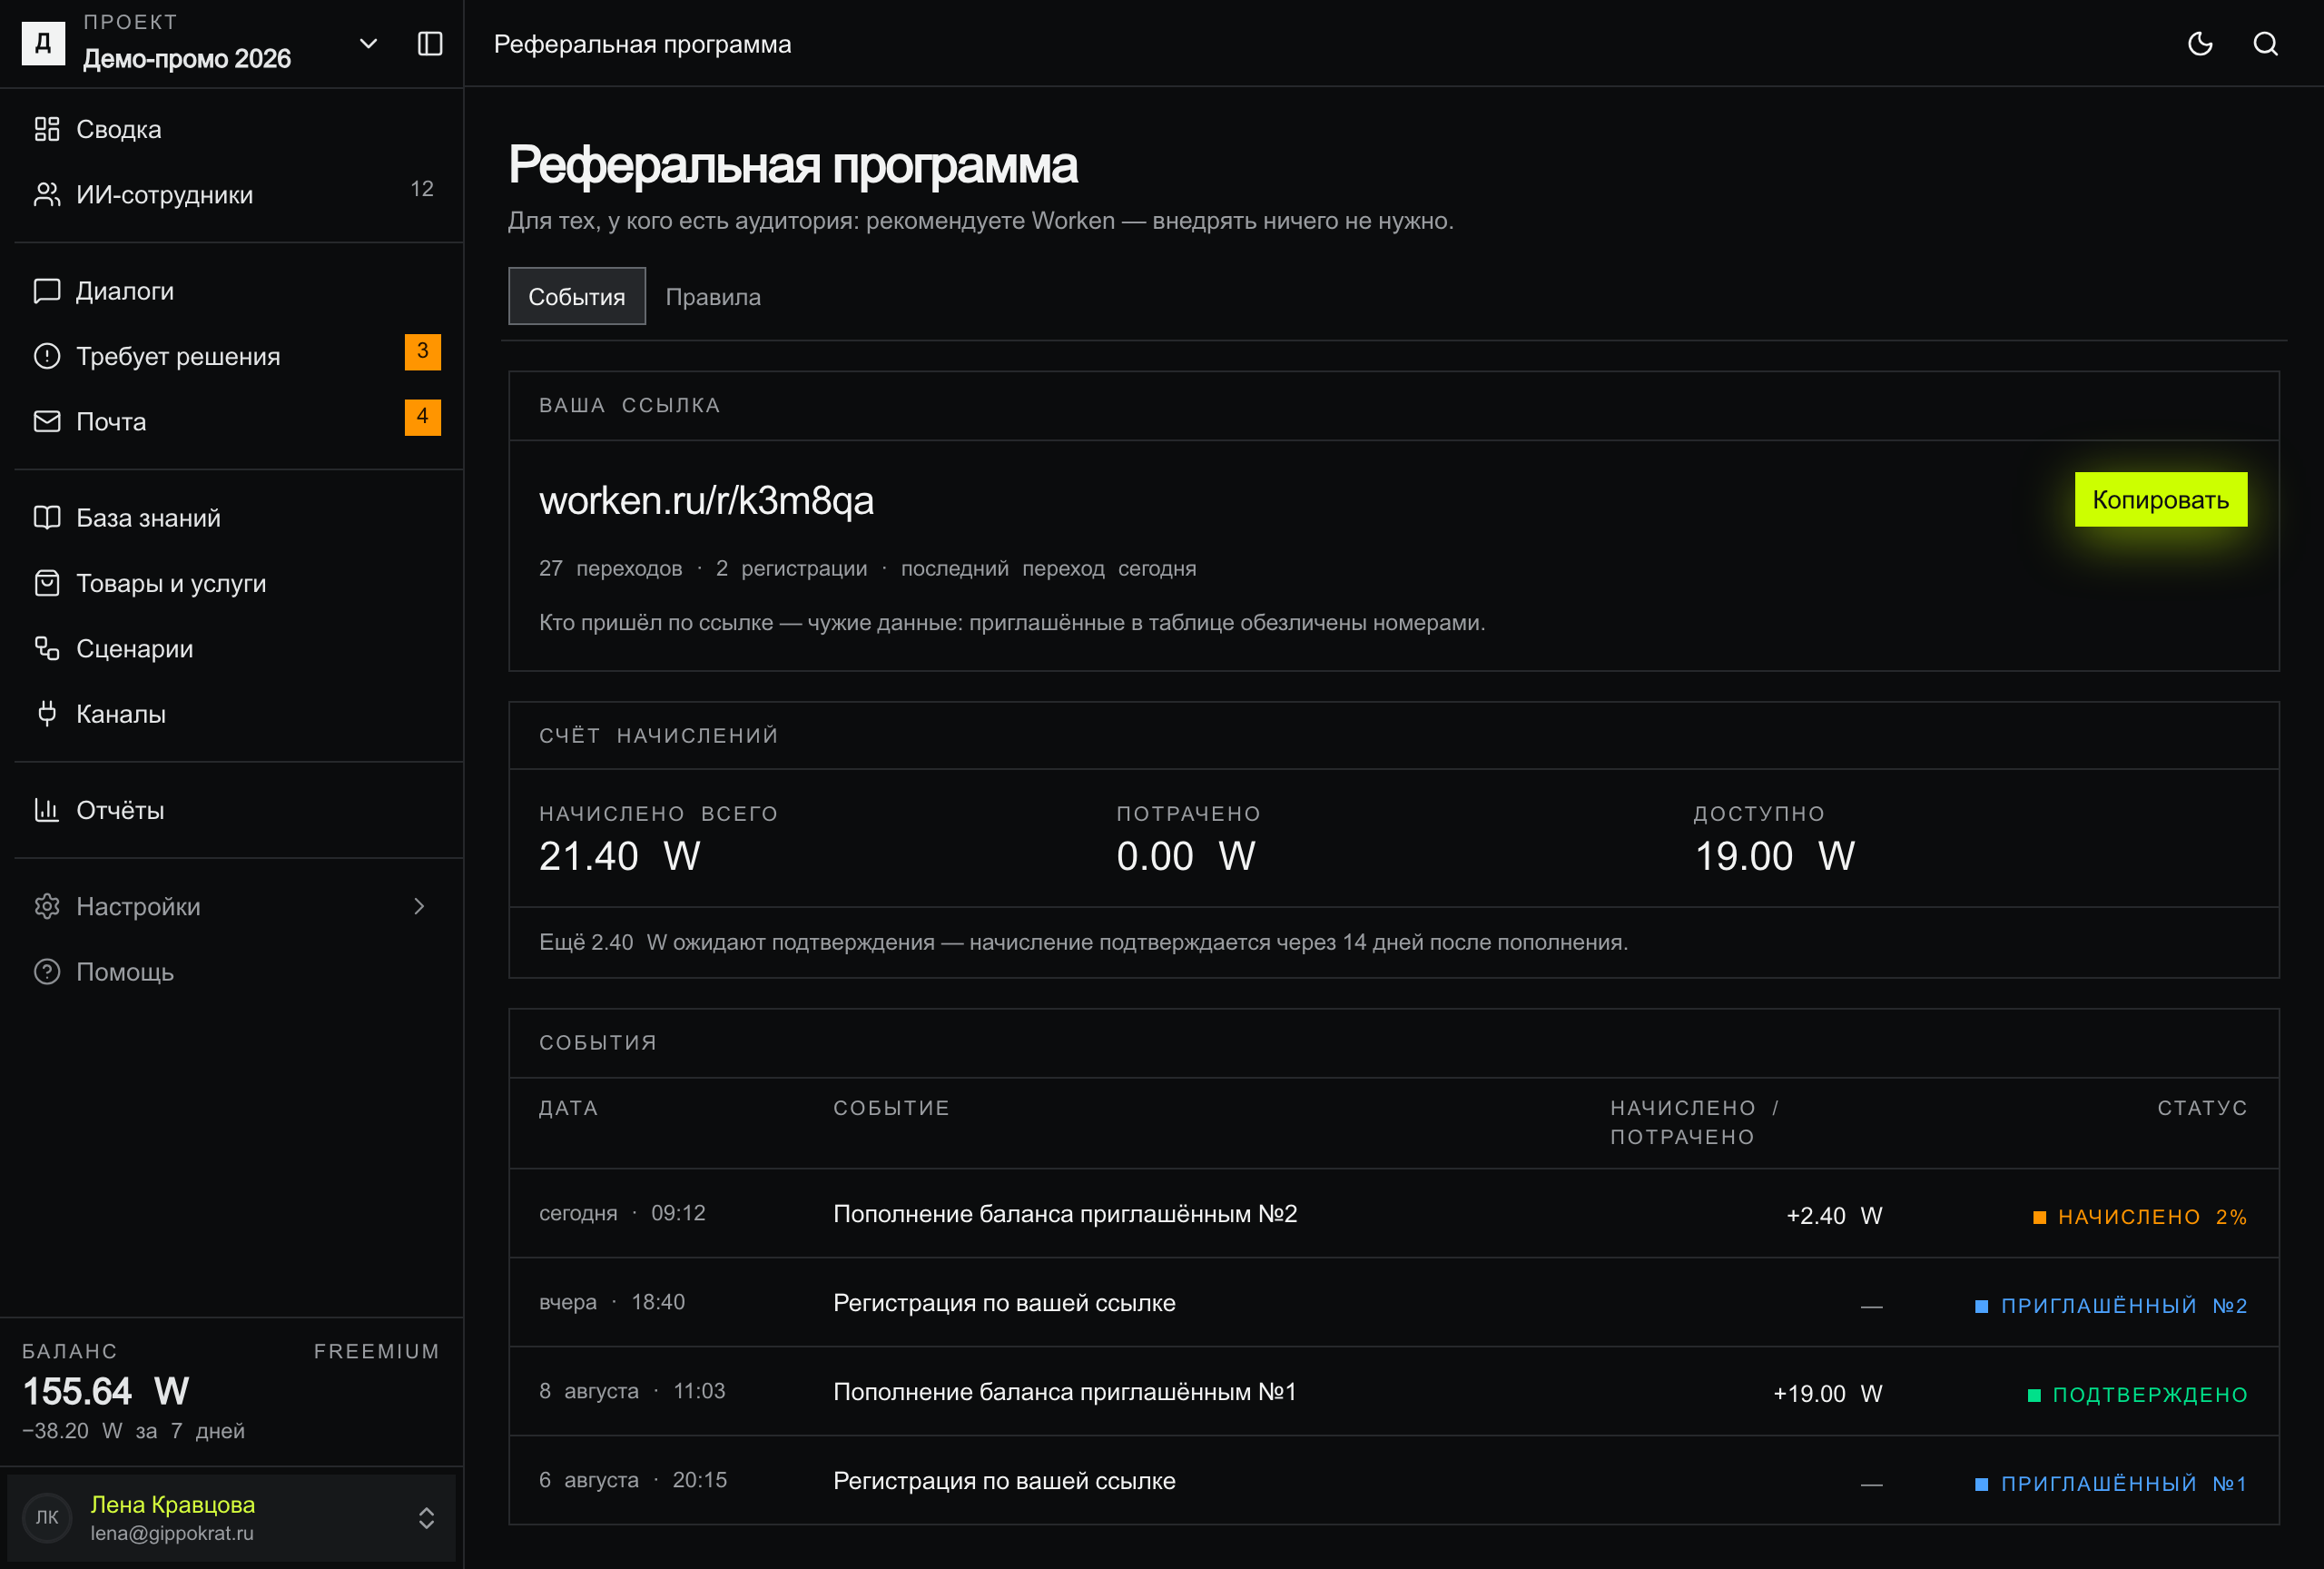
Task: Click the Требует решения alert icon
Action: 47,356
